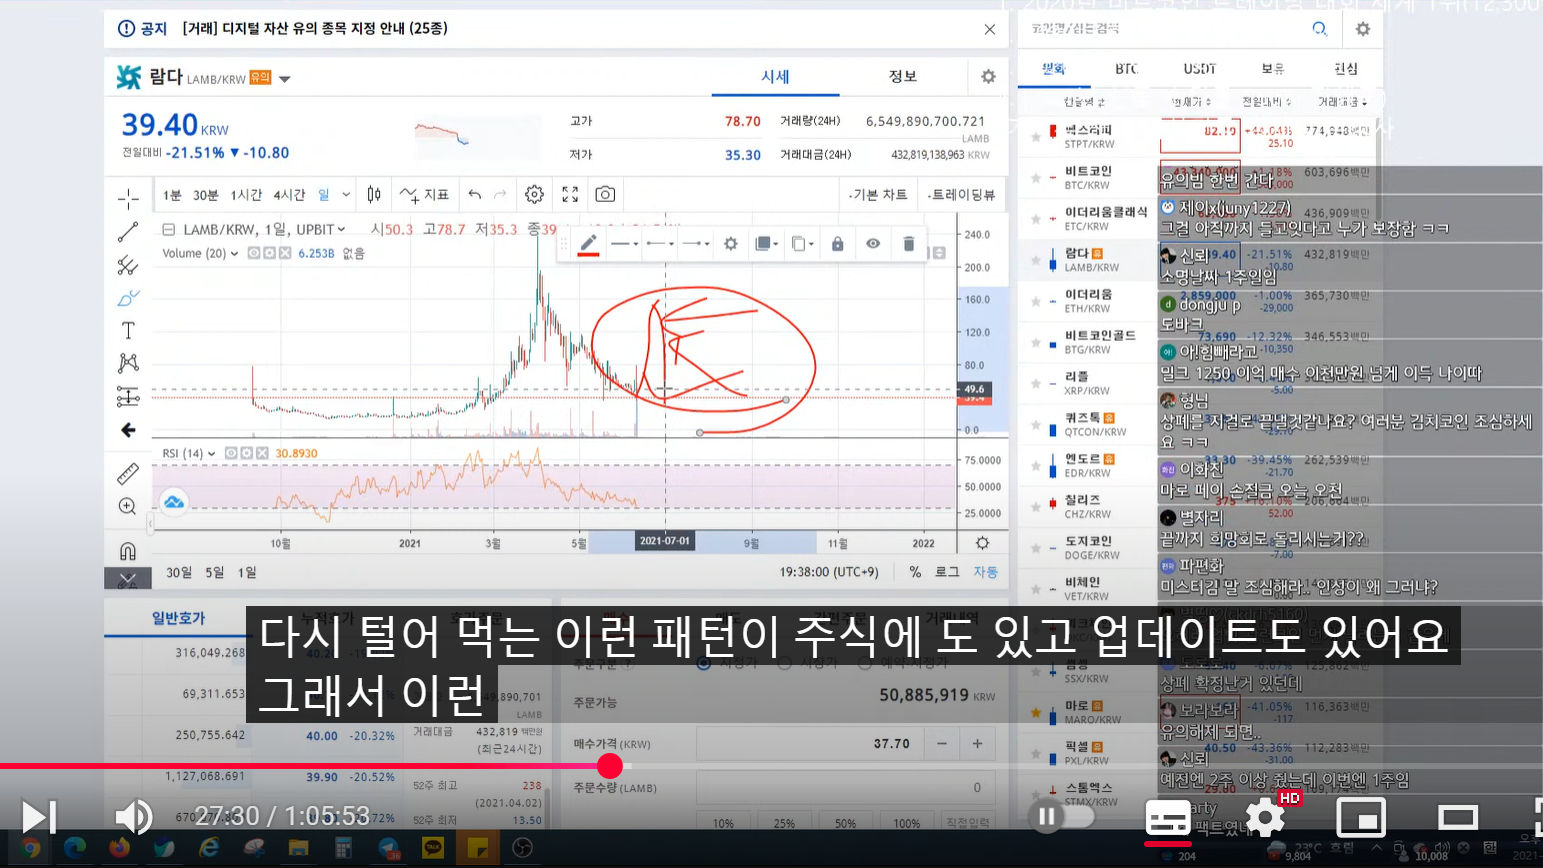The image size is (1543, 868).
Task: Toggle the favorite star for 마로 MARO/KRW
Action: [x=1036, y=713]
